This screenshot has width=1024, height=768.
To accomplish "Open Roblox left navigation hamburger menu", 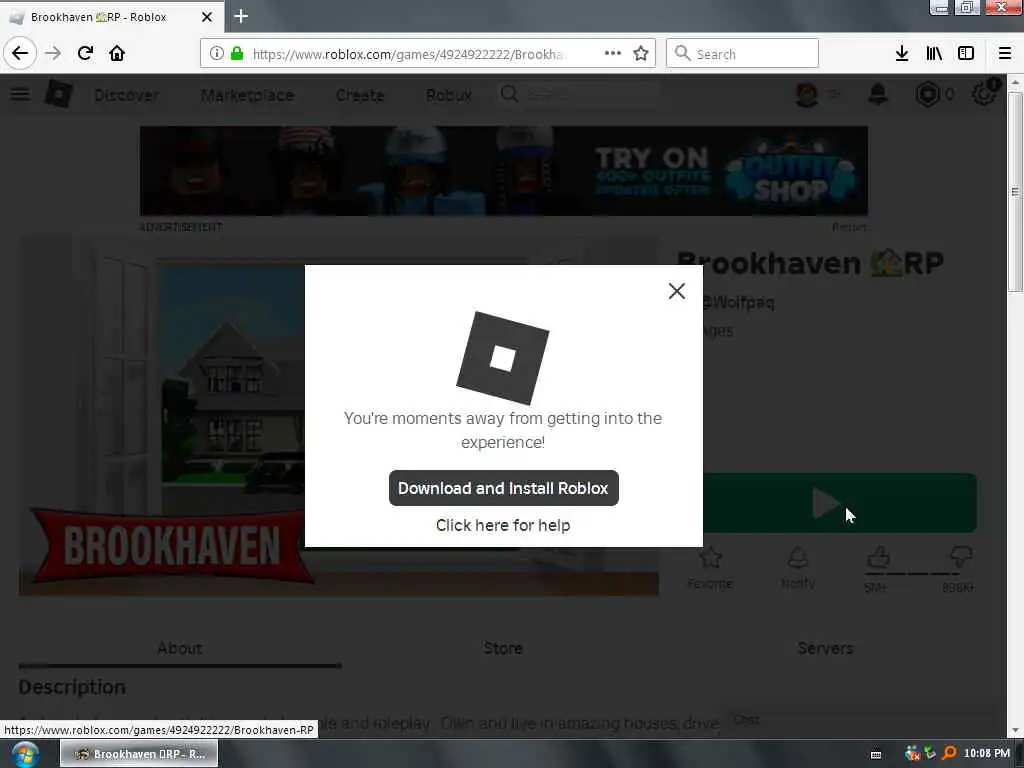I will click(x=20, y=95).
